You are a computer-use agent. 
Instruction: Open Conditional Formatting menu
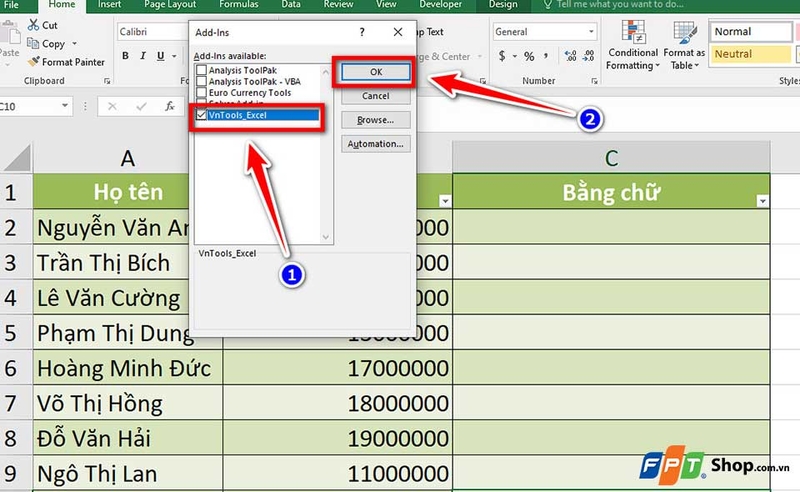[633, 45]
